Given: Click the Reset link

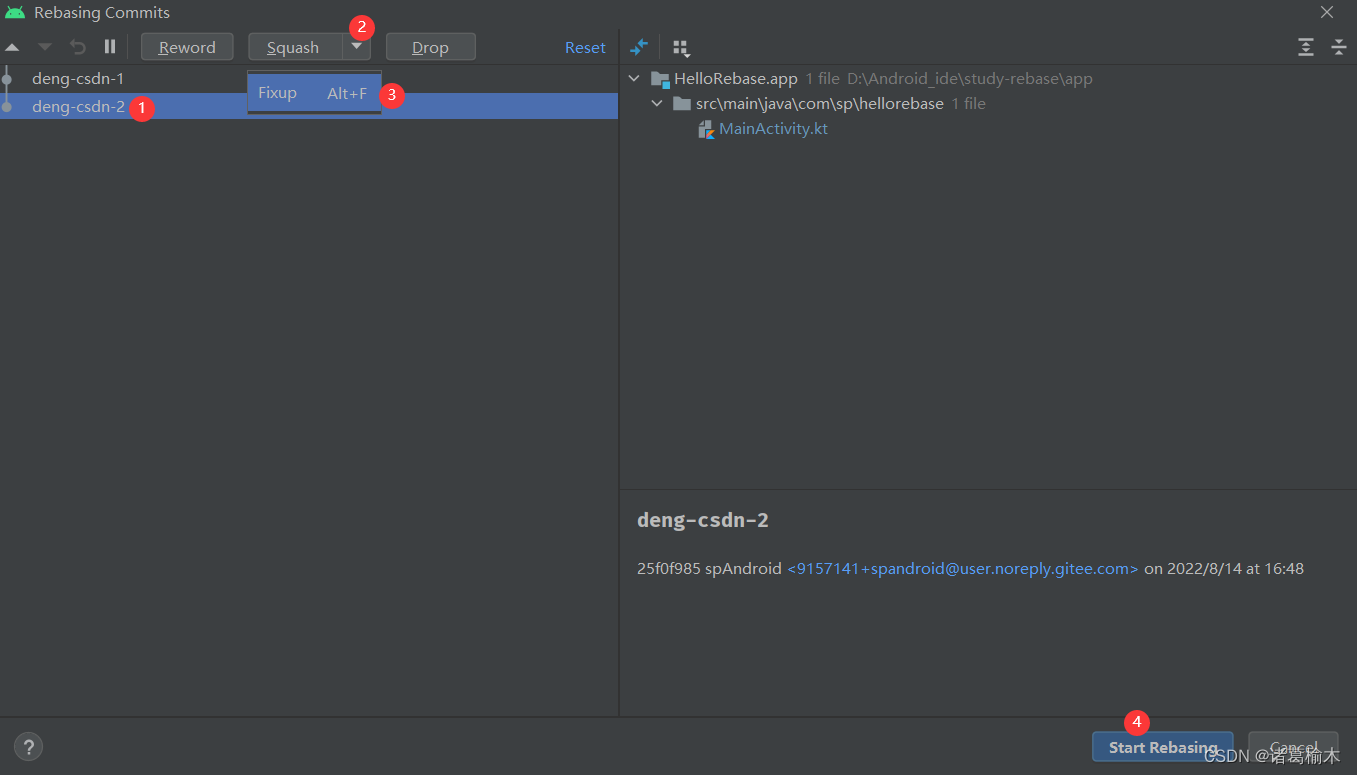Looking at the screenshot, I should pyautogui.click(x=585, y=47).
